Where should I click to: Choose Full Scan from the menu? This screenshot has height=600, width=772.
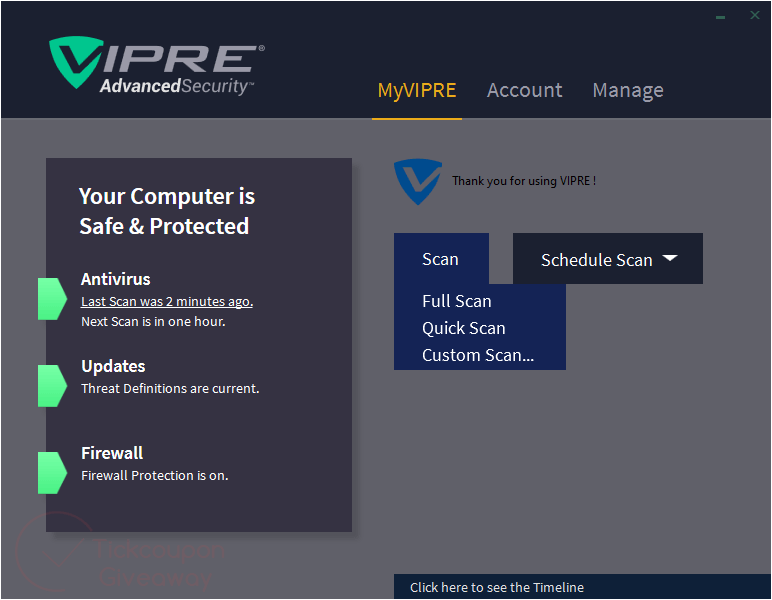[456, 301]
